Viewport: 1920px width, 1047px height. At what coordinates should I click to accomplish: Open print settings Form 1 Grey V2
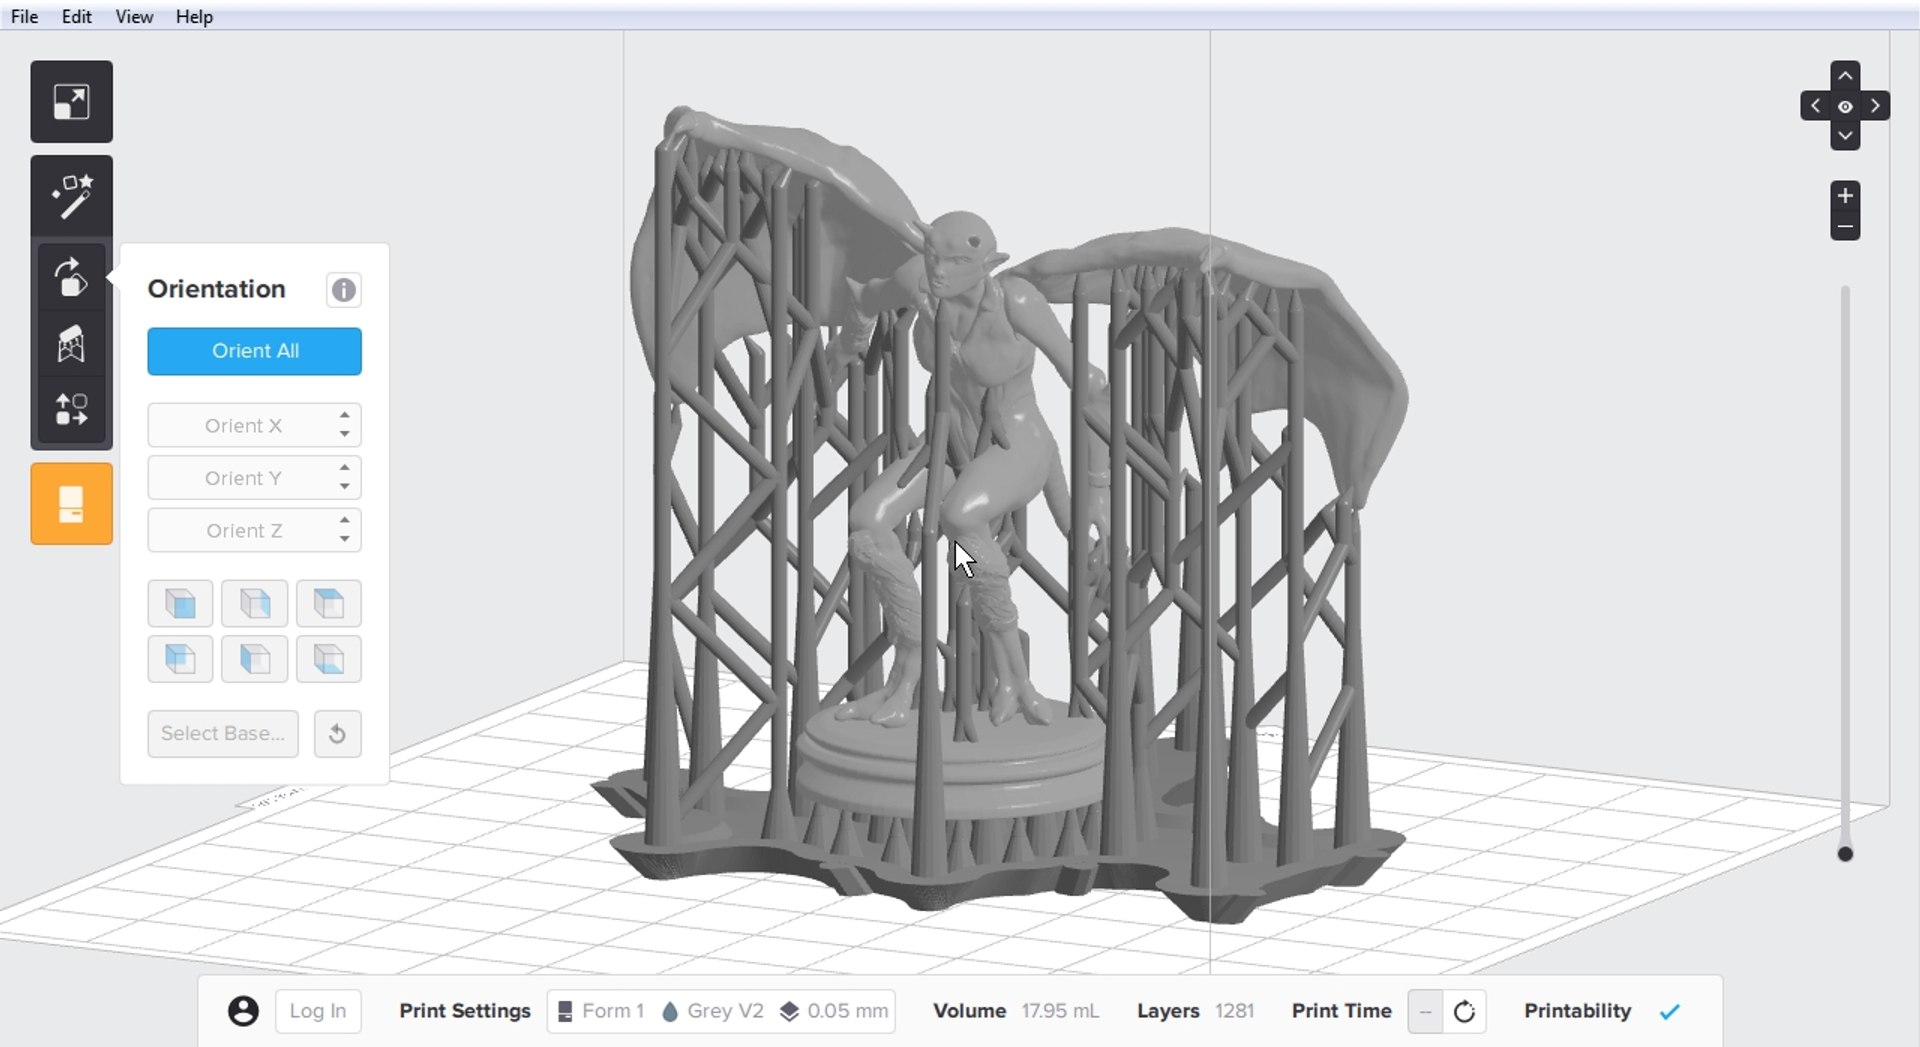[x=721, y=1011]
